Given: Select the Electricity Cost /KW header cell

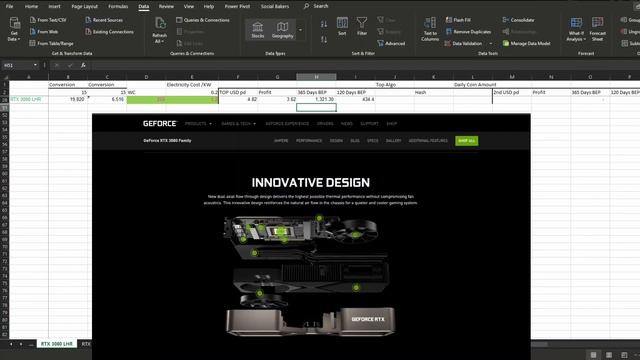Looking at the screenshot, I should (189, 84).
